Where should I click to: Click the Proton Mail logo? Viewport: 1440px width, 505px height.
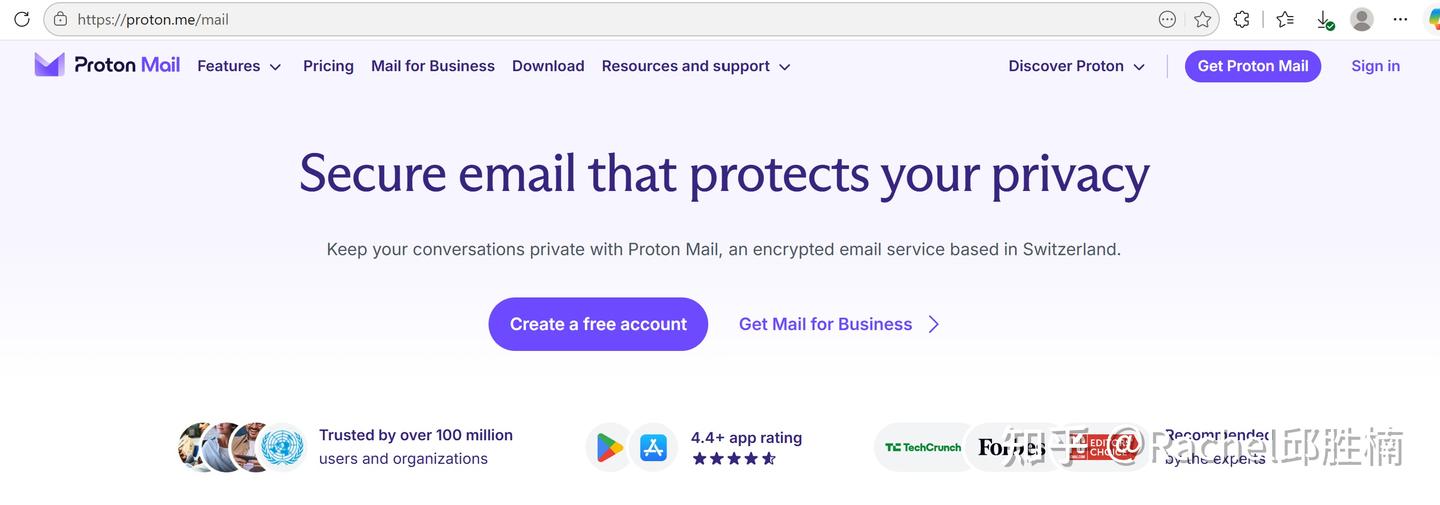(107, 65)
